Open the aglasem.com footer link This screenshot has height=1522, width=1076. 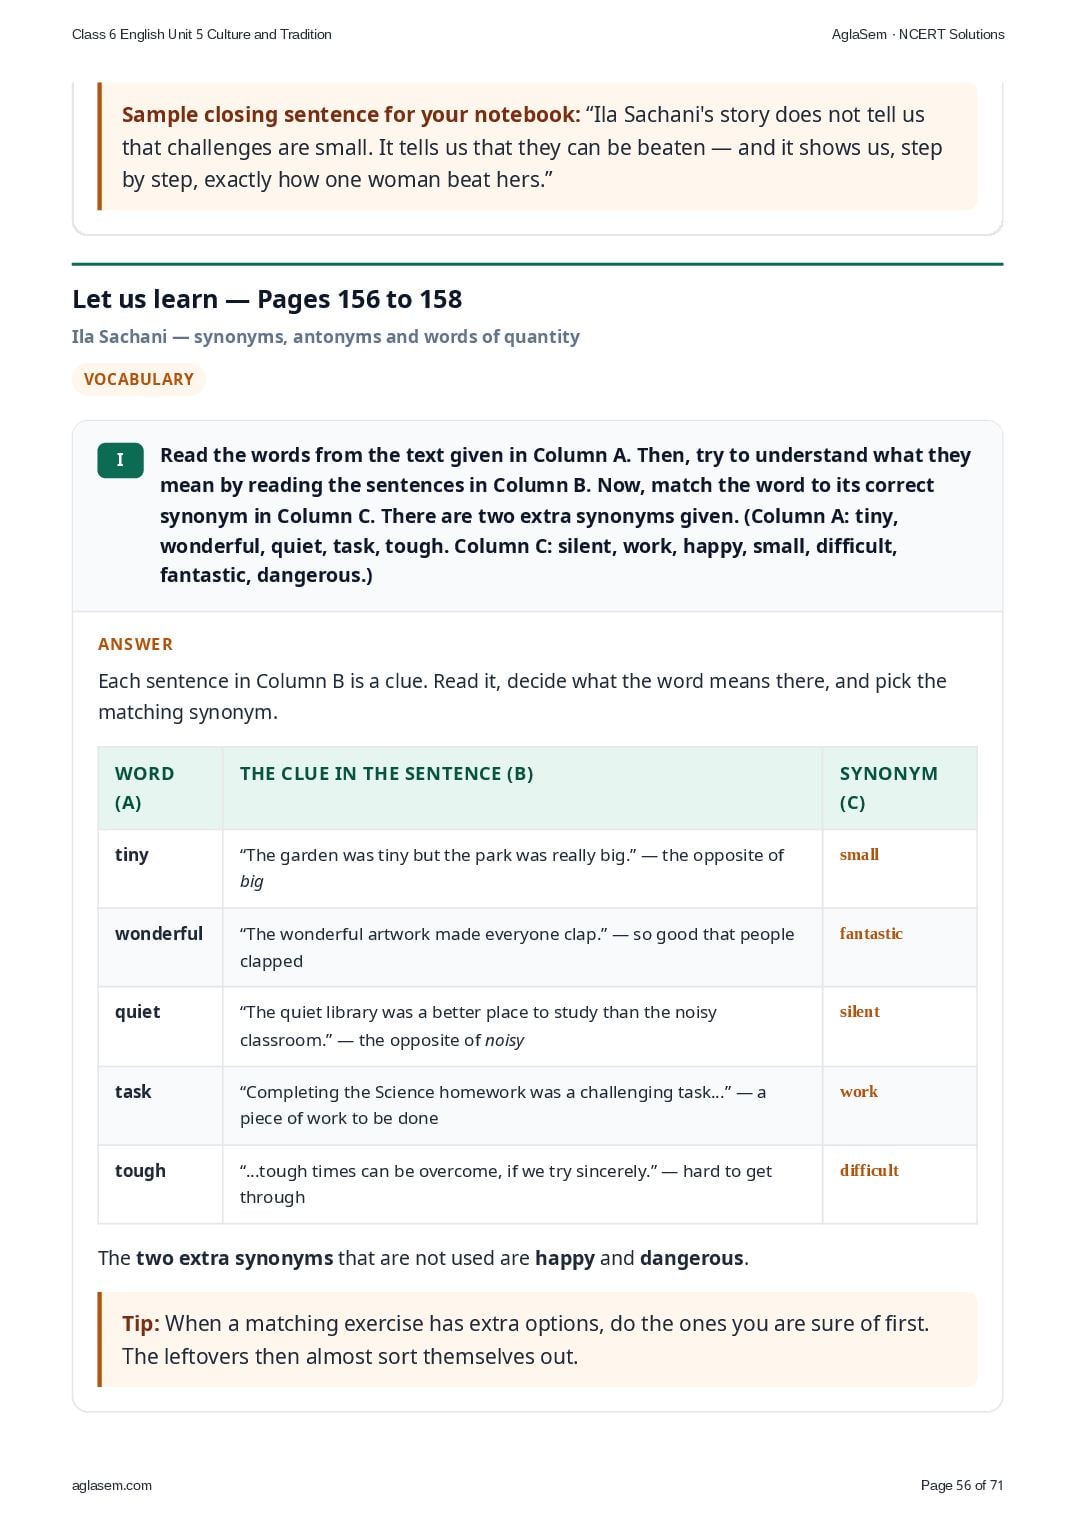point(112,1485)
